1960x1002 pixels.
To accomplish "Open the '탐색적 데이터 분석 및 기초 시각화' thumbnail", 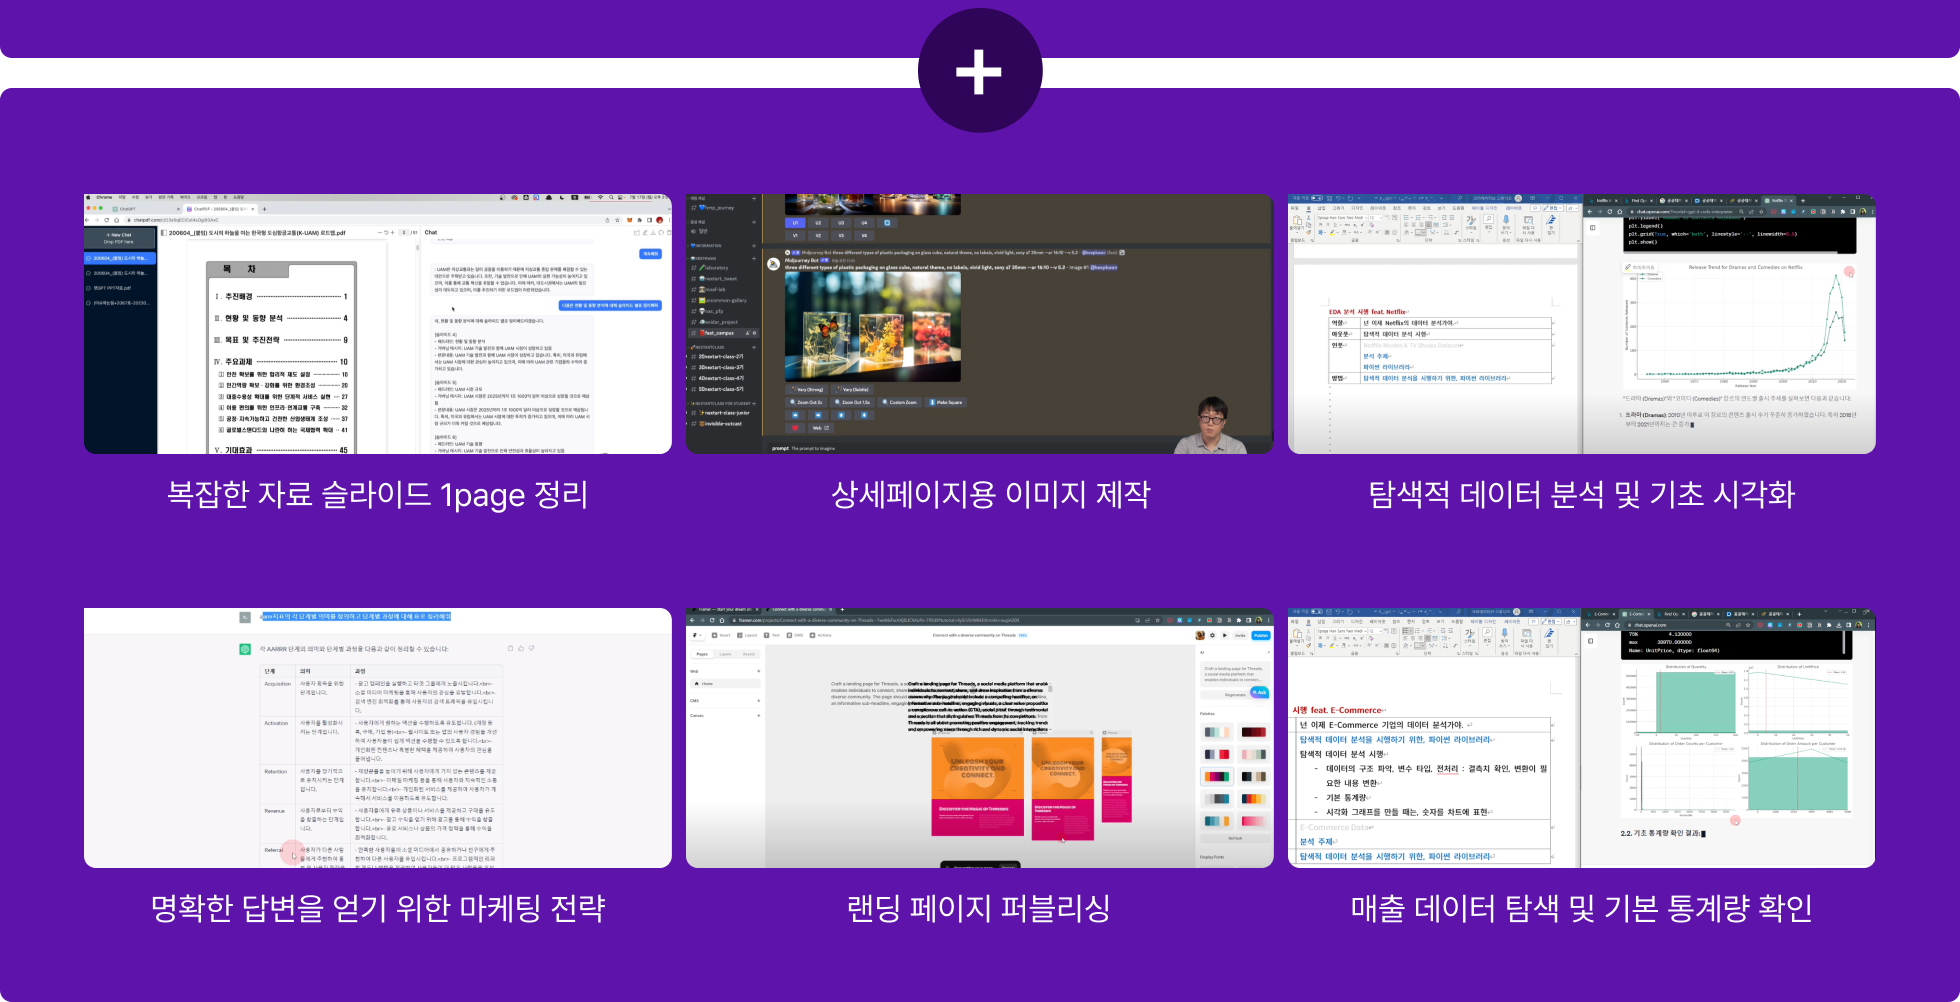I will [1582, 324].
